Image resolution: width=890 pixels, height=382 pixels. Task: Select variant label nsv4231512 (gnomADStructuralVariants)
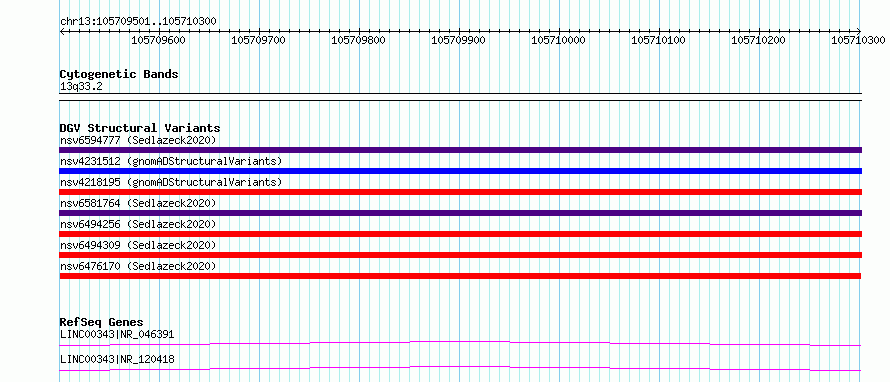point(171,161)
